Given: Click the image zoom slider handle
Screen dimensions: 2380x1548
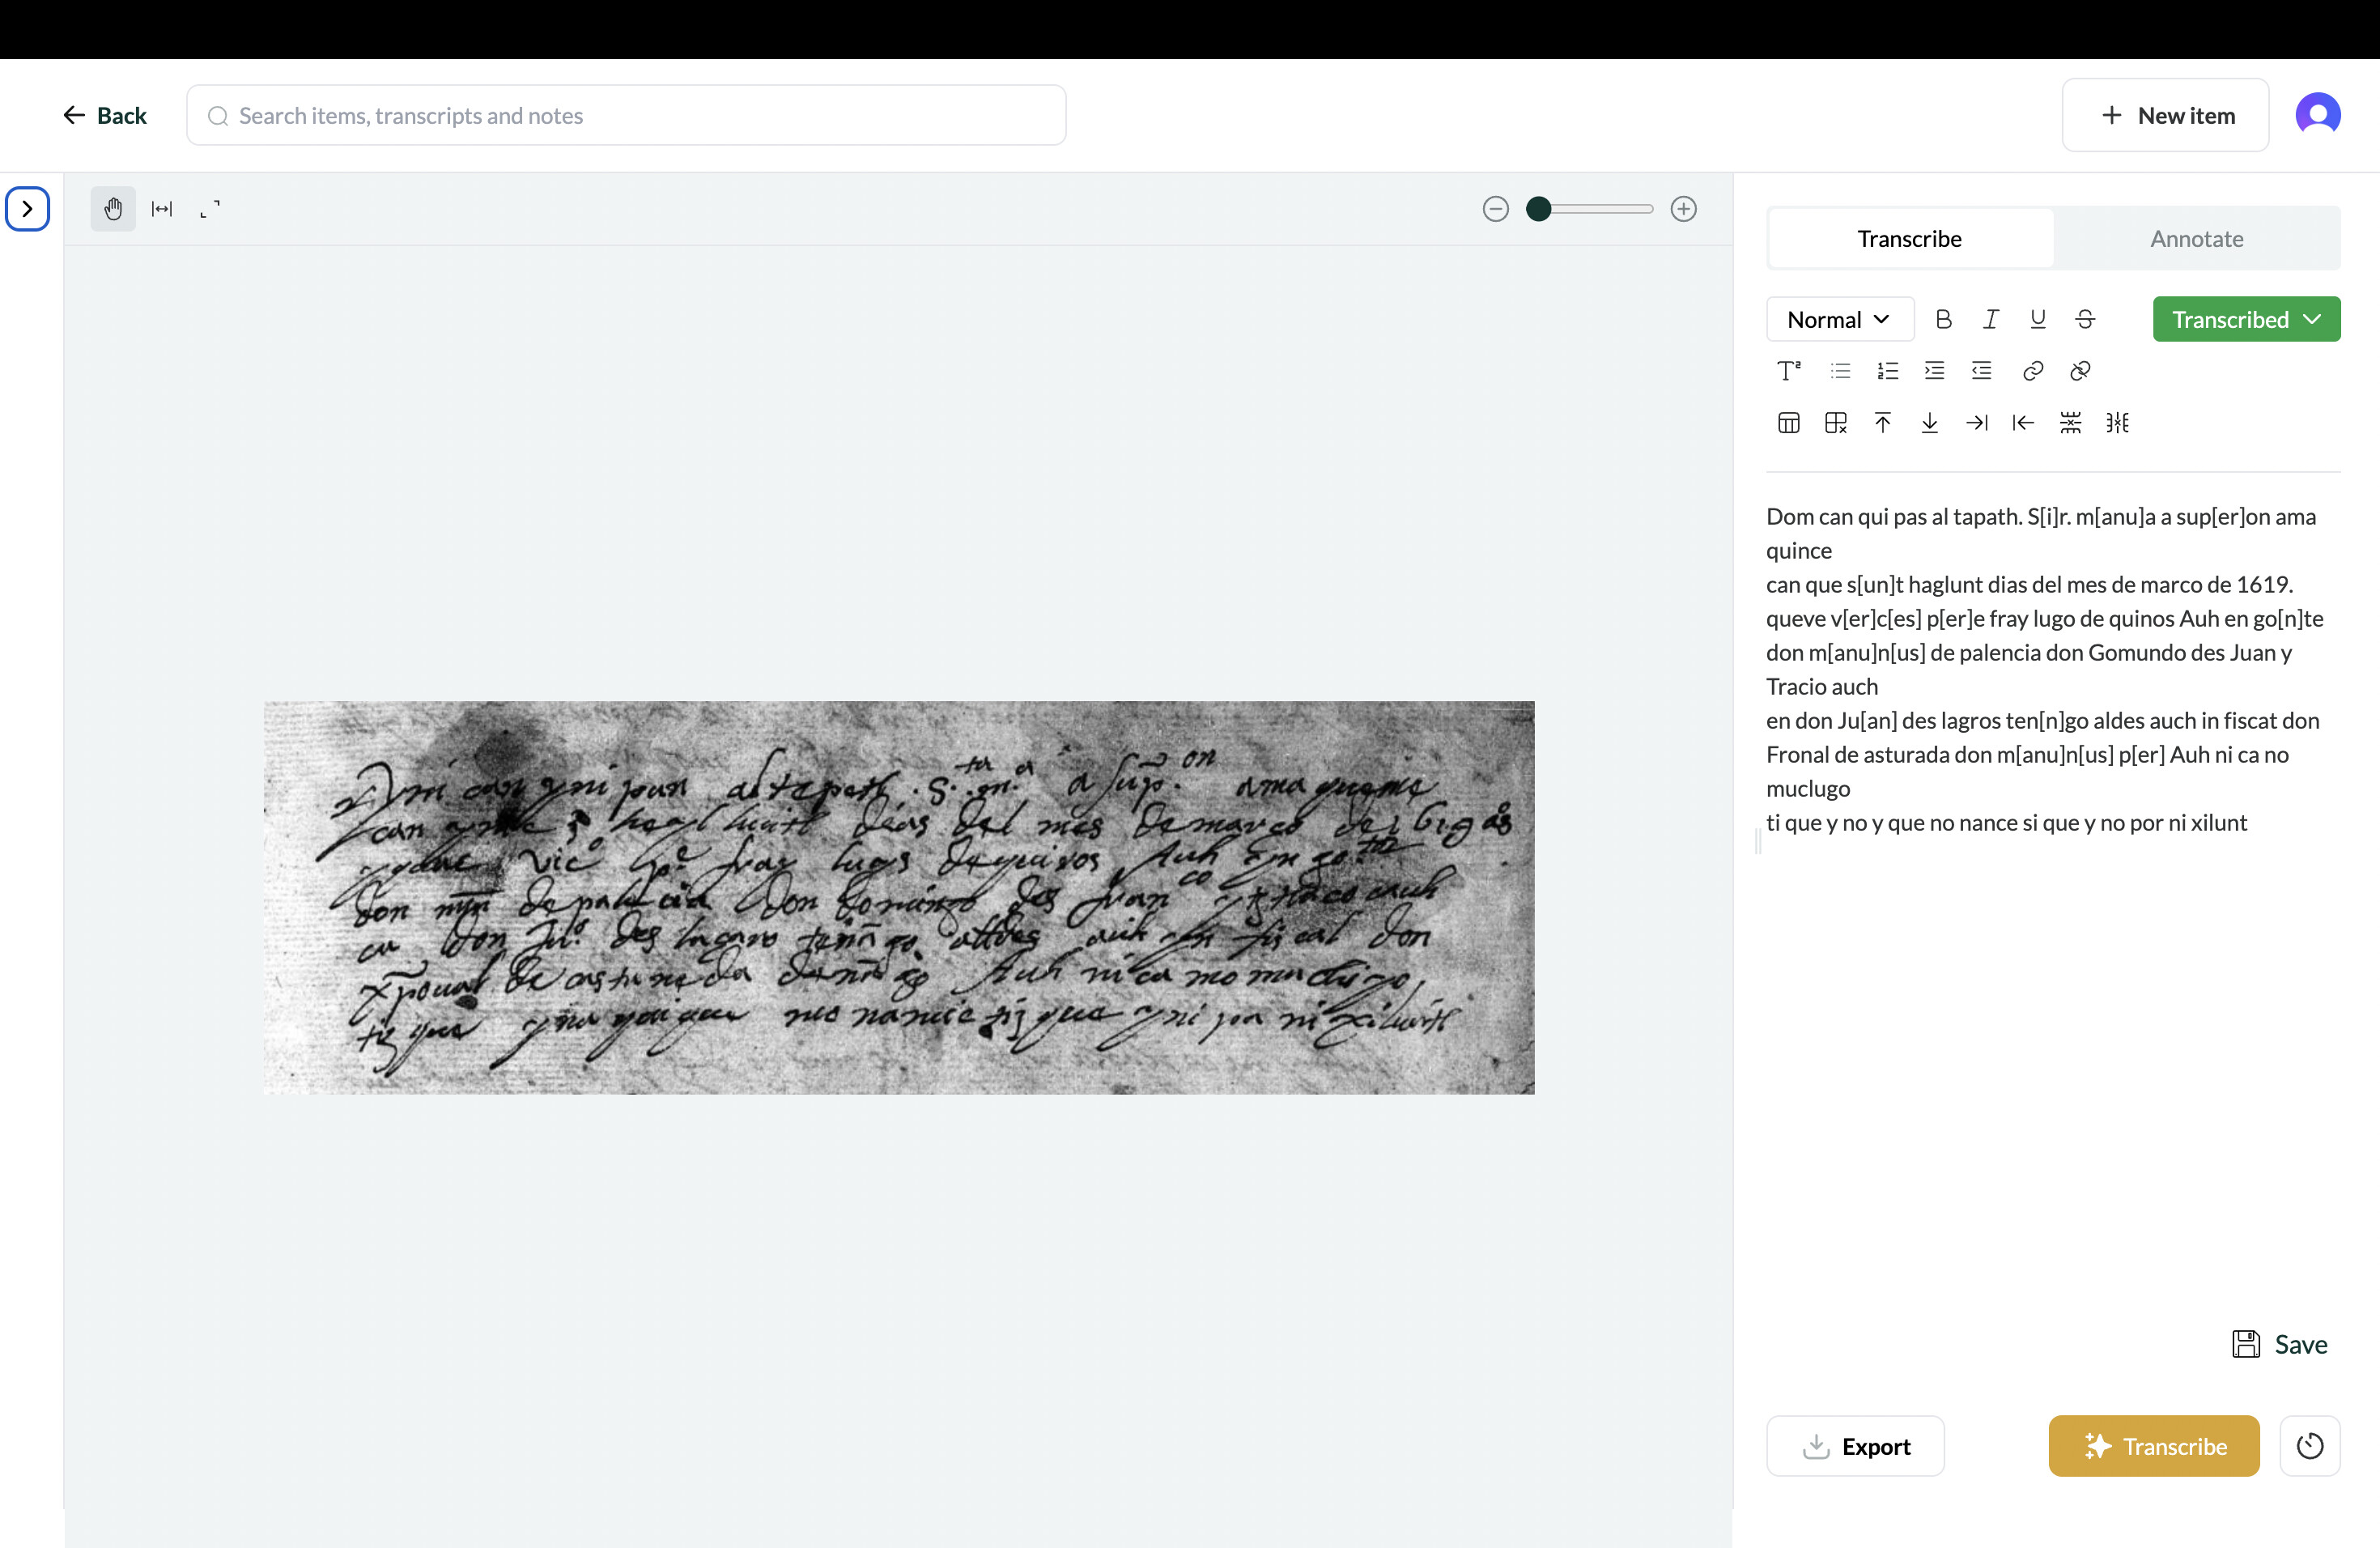Looking at the screenshot, I should pyautogui.click(x=1539, y=209).
